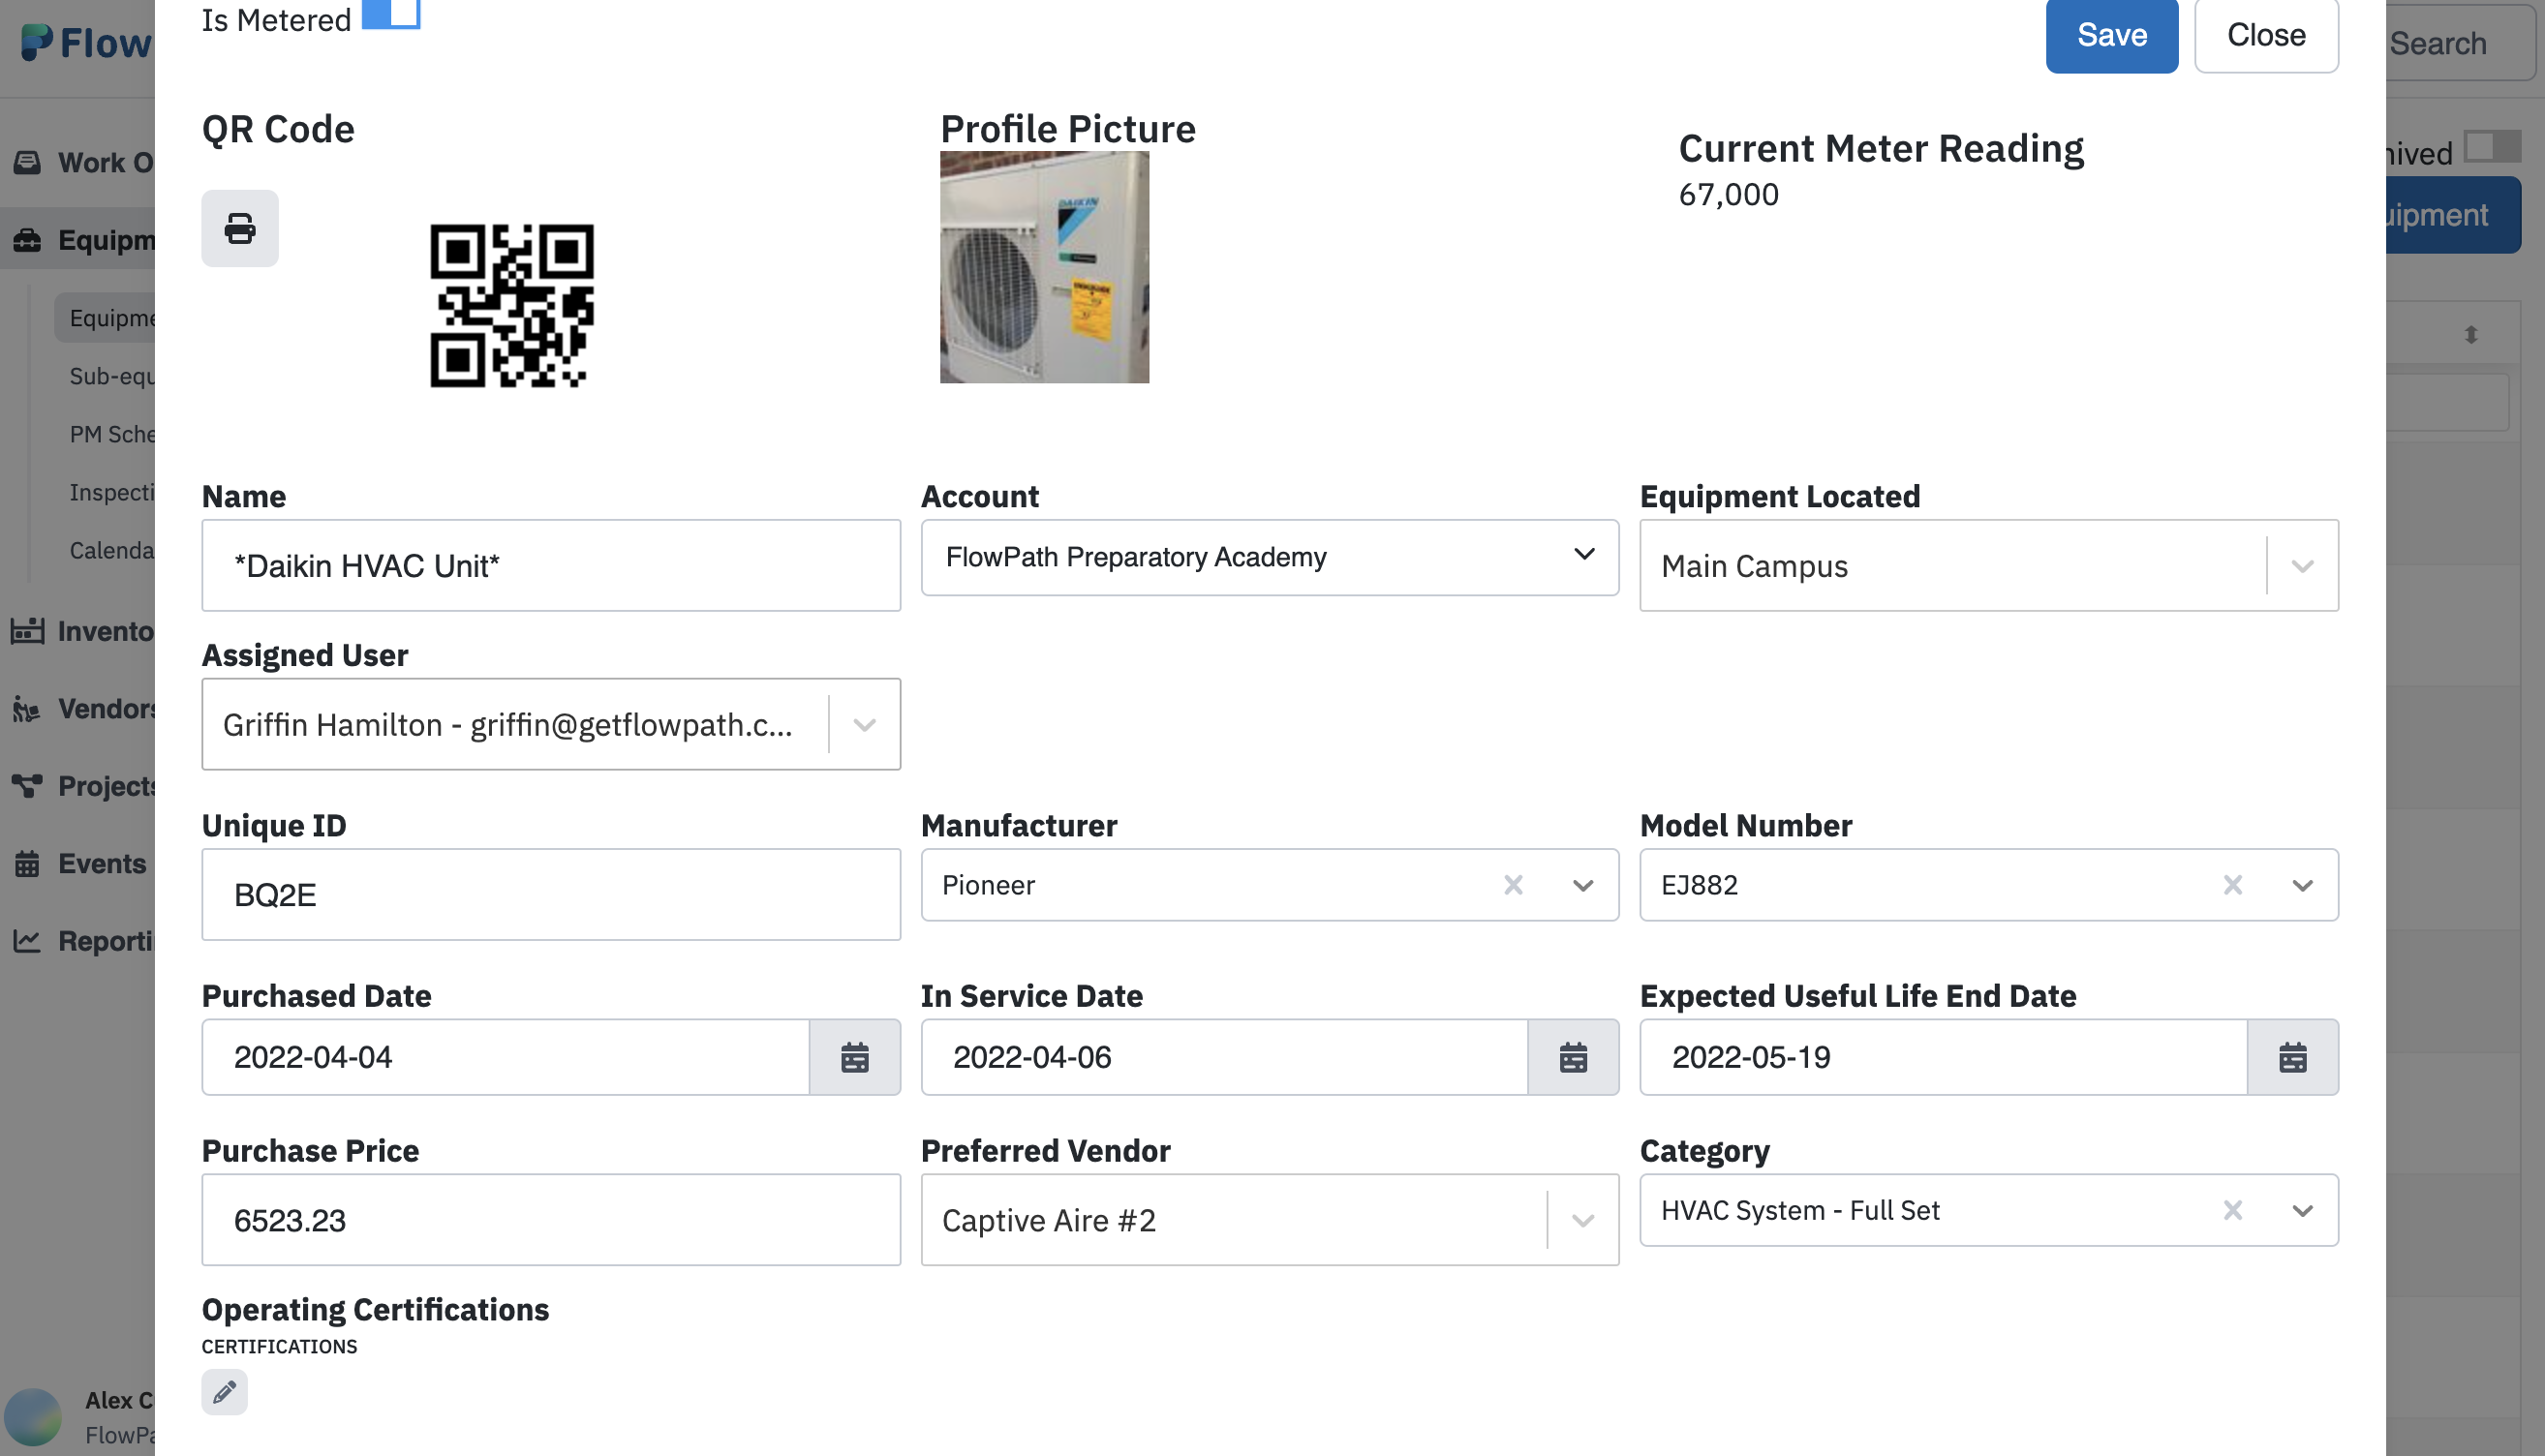Open the Reporting sidebar icon
The width and height of the screenshot is (2545, 1456).
[x=27, y=940]
